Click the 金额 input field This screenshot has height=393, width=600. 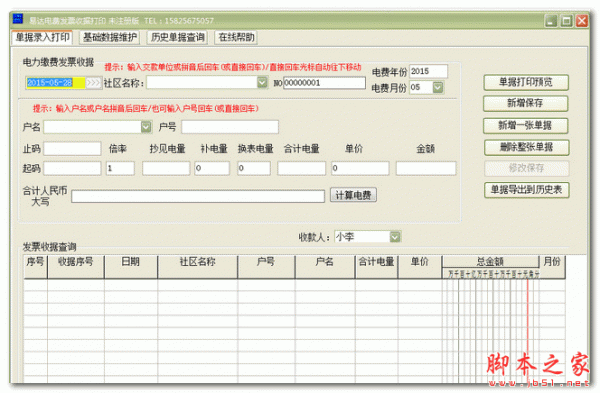coord(426,168)
